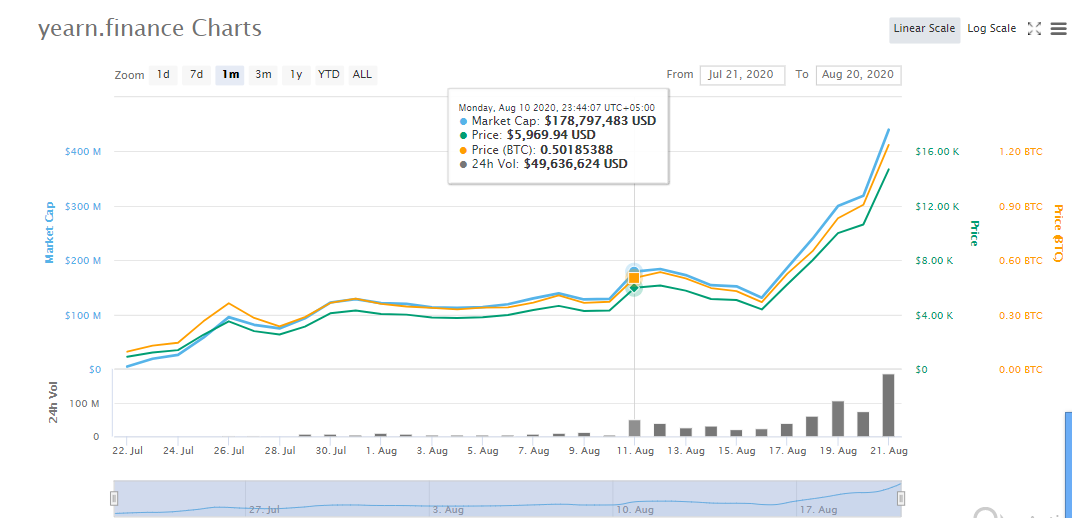1072x518 pixels.
Task: Click the 17. Aug x-axis date label
Action: (787, 451)
